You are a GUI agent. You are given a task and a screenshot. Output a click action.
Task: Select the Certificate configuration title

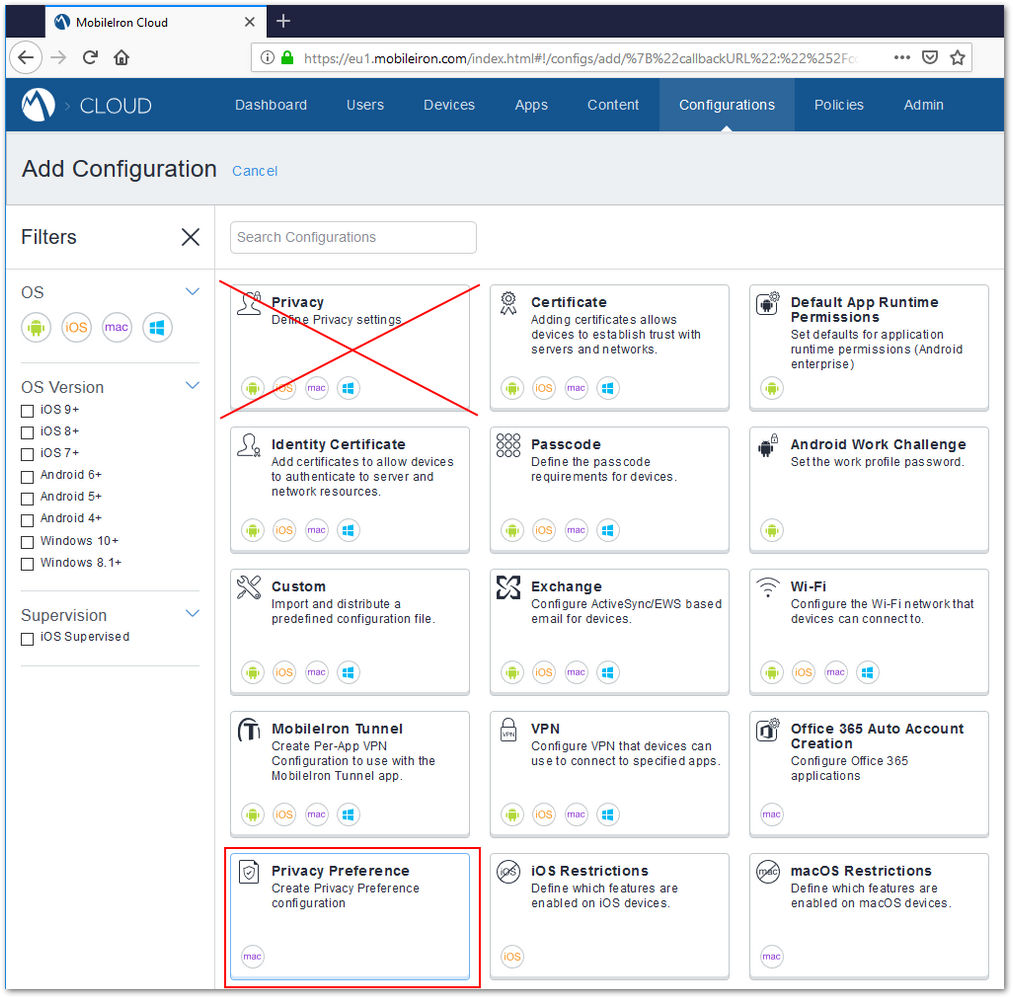click(x=569, y=302)
